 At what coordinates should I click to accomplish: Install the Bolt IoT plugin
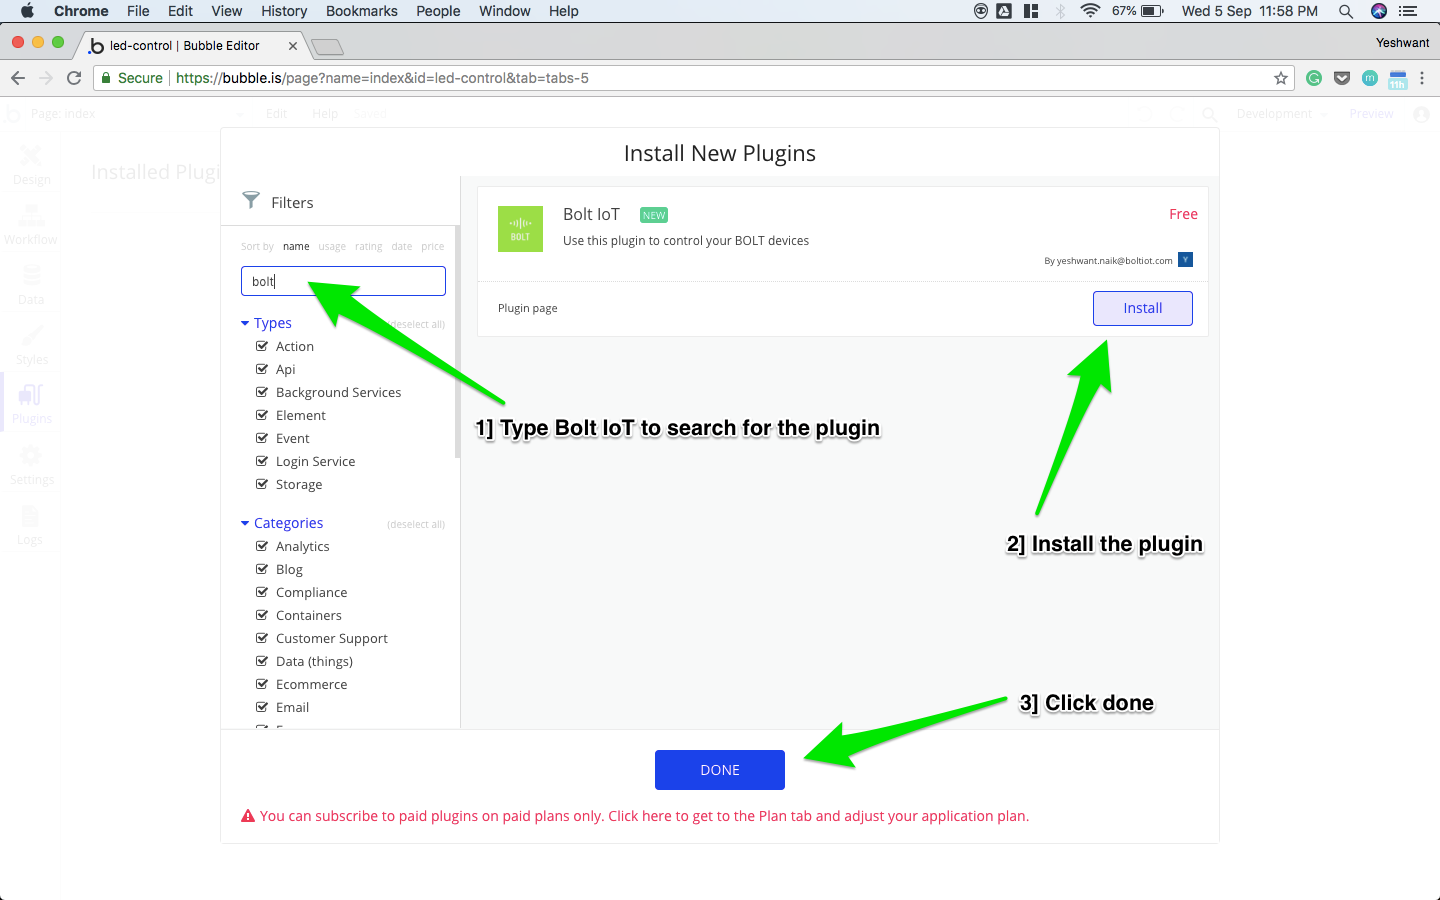[x=1143, y=308]
